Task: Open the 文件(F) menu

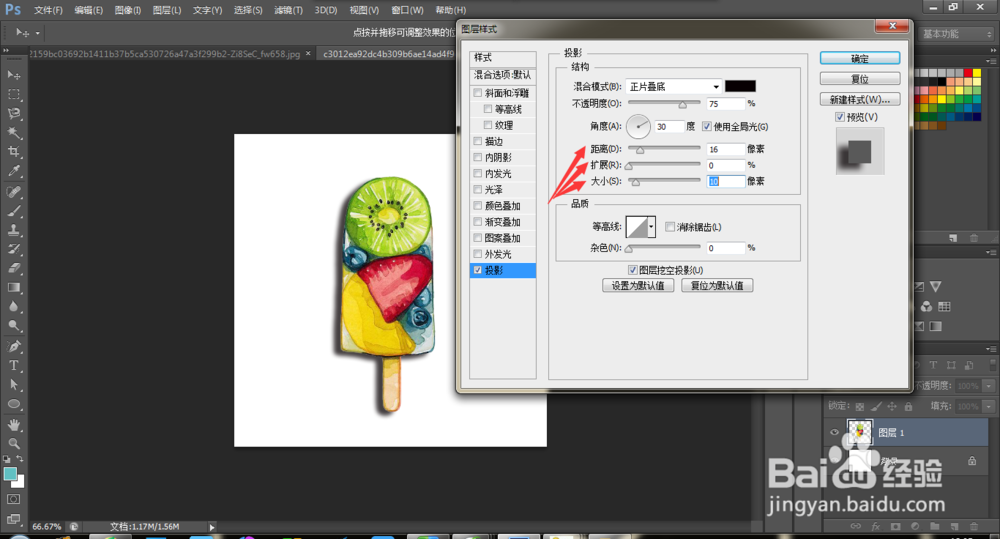Action: [x=48, y=10]
